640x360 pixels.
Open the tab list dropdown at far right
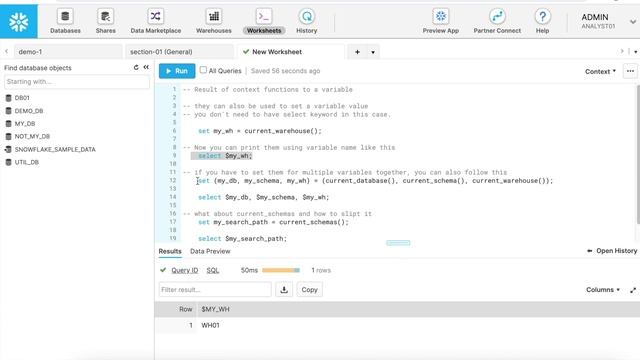click(635, 52)
